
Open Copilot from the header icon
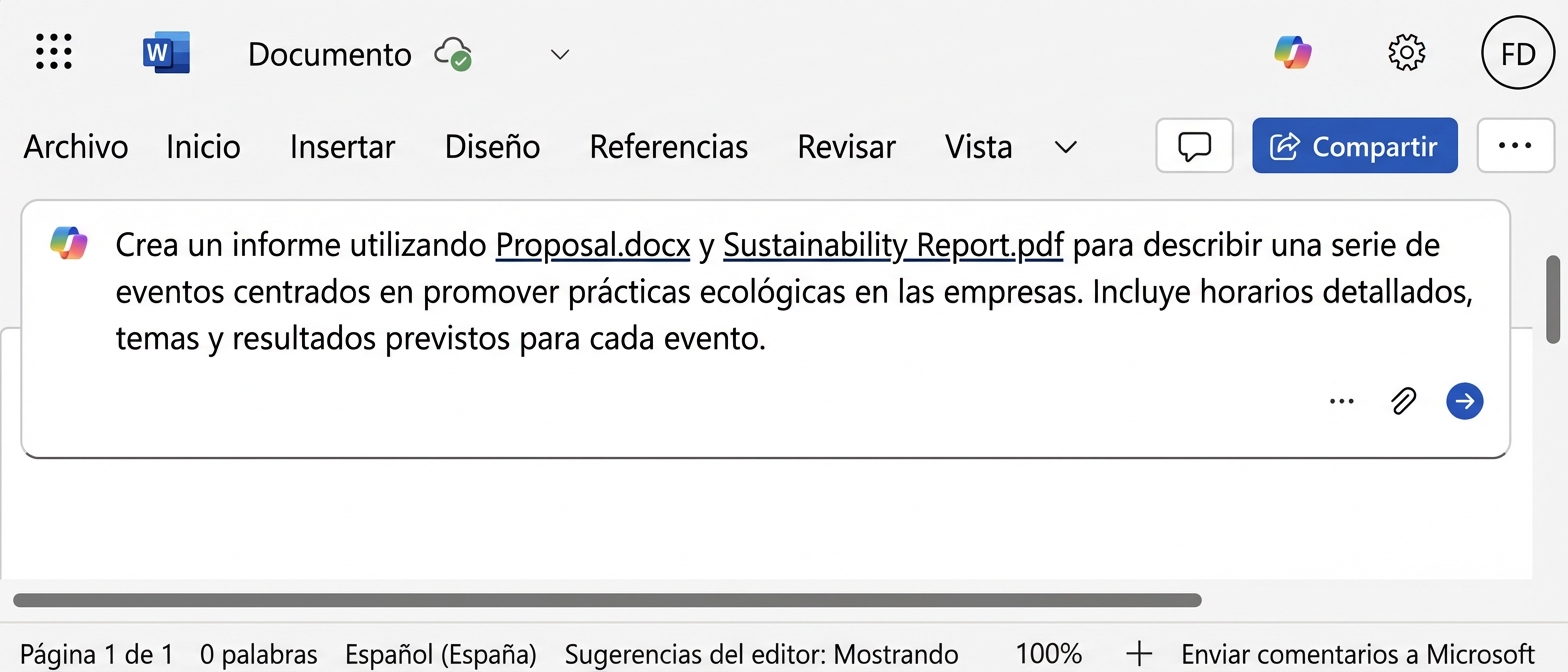click(1293, 52)
